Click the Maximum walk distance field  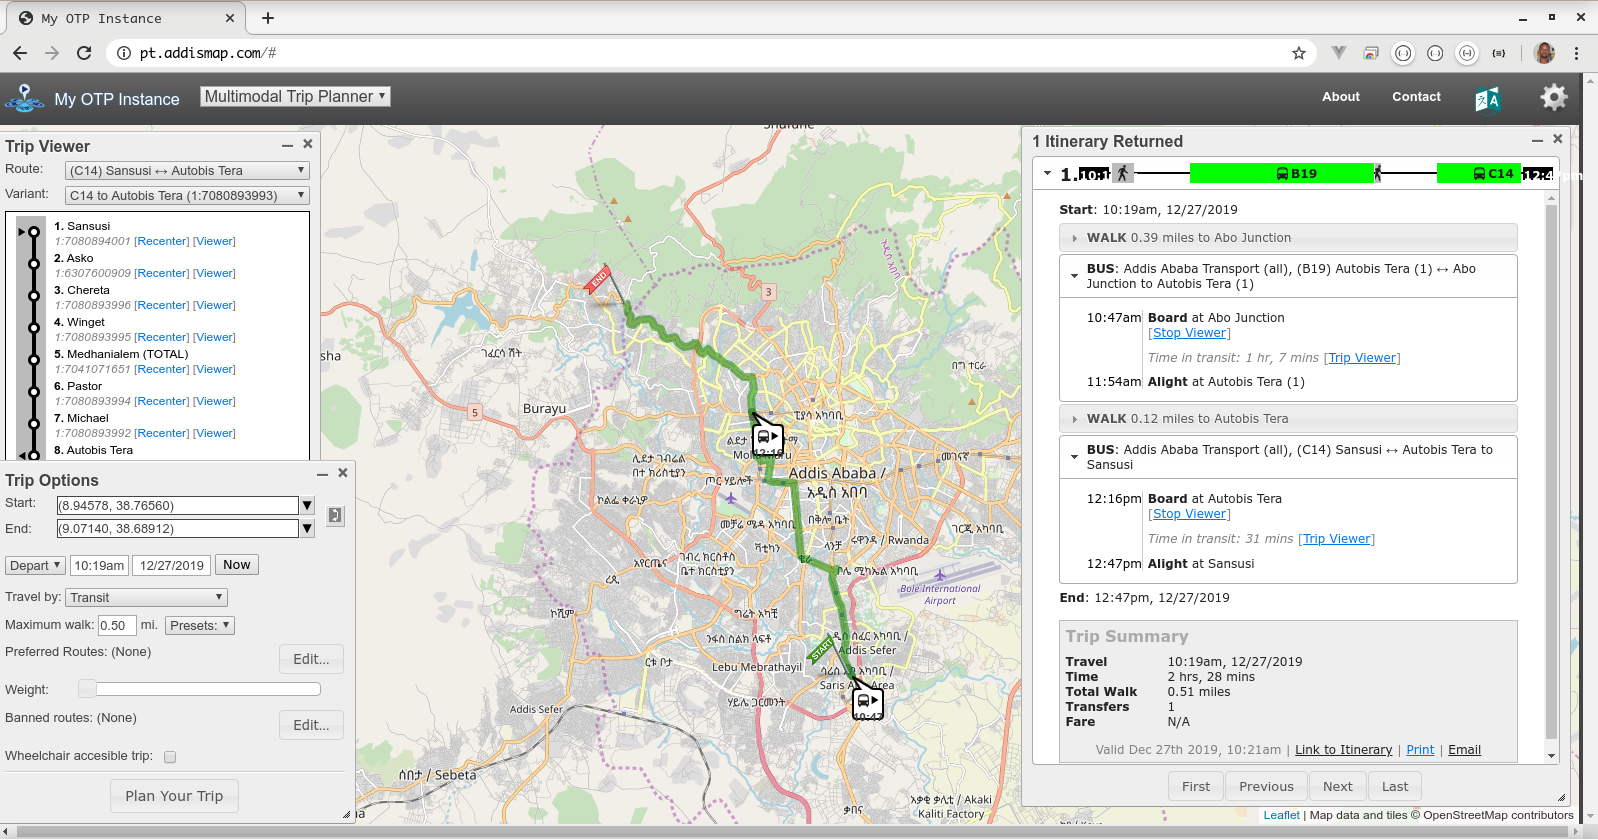pos(117,625)
